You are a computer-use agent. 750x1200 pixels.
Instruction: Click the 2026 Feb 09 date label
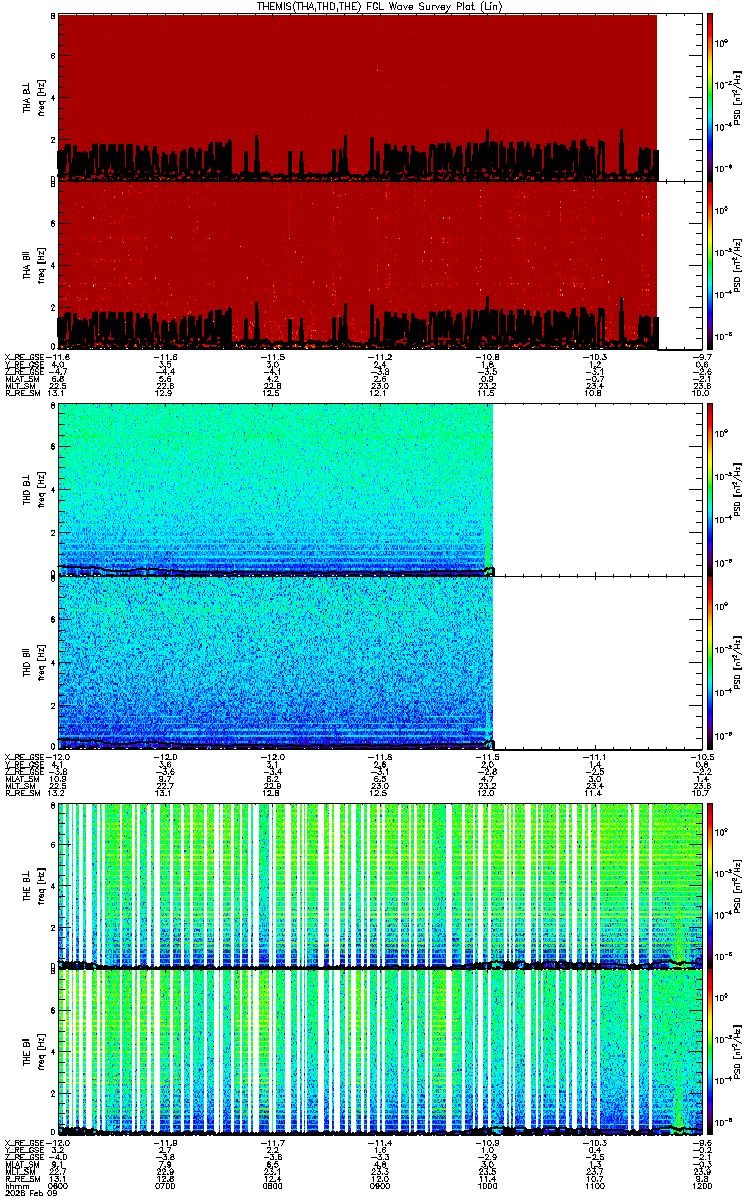(x=25, y=1192)
